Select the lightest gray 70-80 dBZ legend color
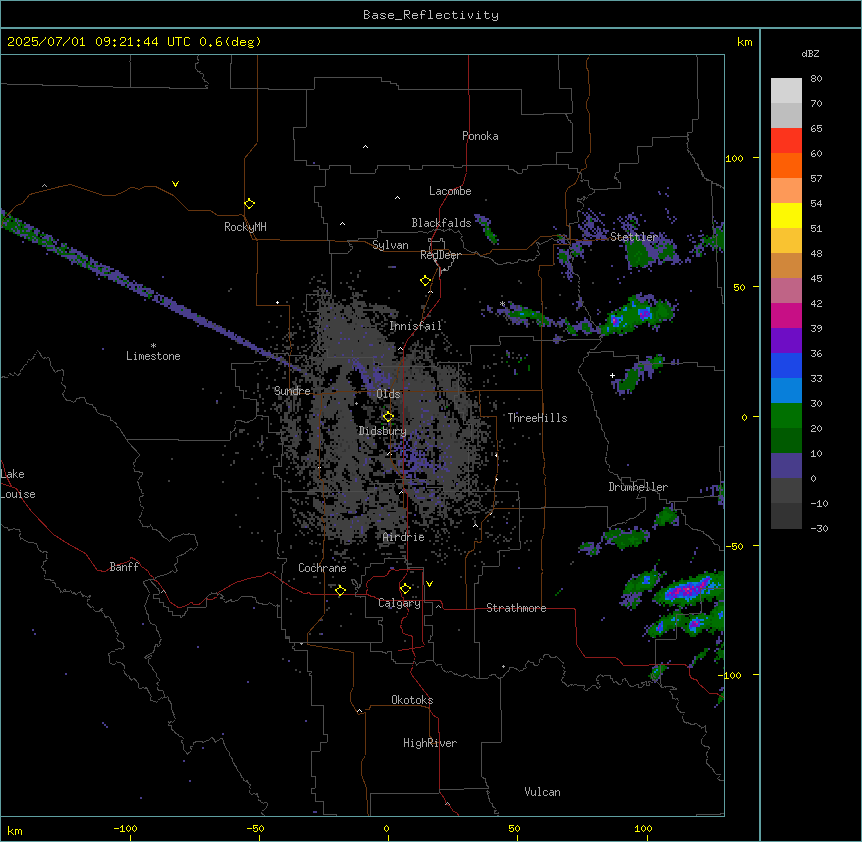The height and width of the screenshot is (842, 862). [786, 91]
